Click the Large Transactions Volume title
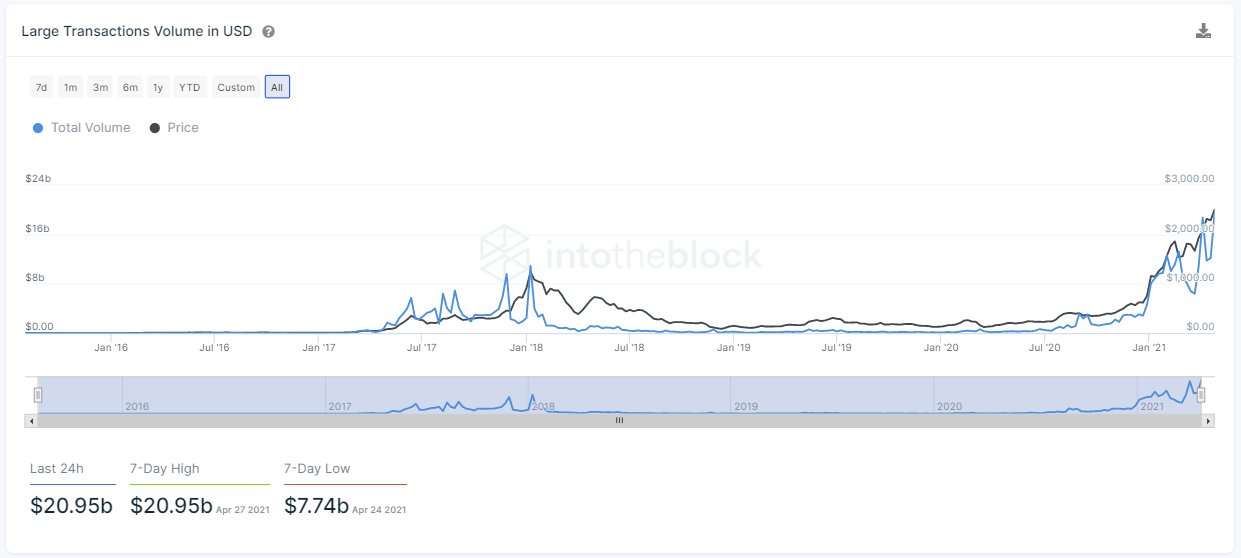This screenshot has width=1241, height=558. click(137, 31)
